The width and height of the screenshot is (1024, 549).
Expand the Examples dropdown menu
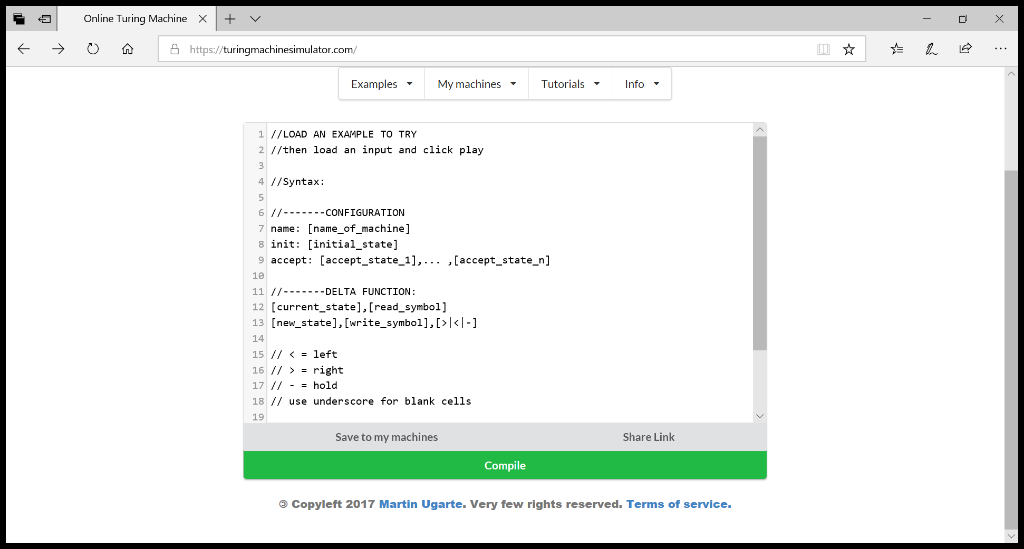coord(381,84)
